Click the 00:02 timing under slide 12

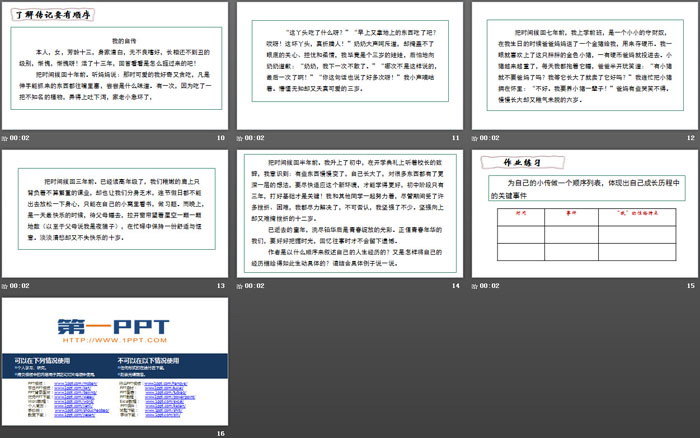coord(490,138)
